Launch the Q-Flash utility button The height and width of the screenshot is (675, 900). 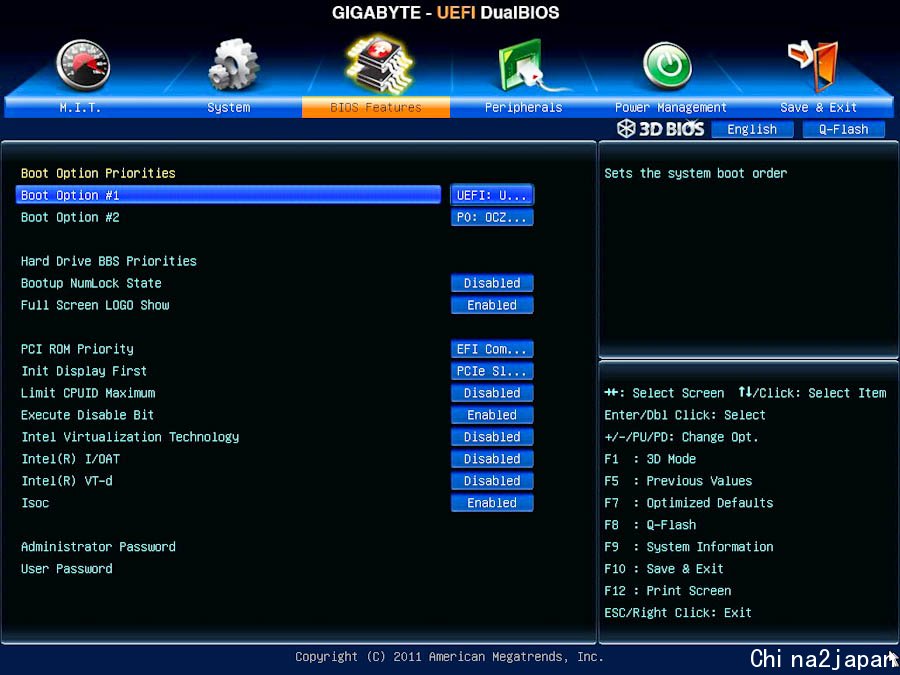point(843,129)
